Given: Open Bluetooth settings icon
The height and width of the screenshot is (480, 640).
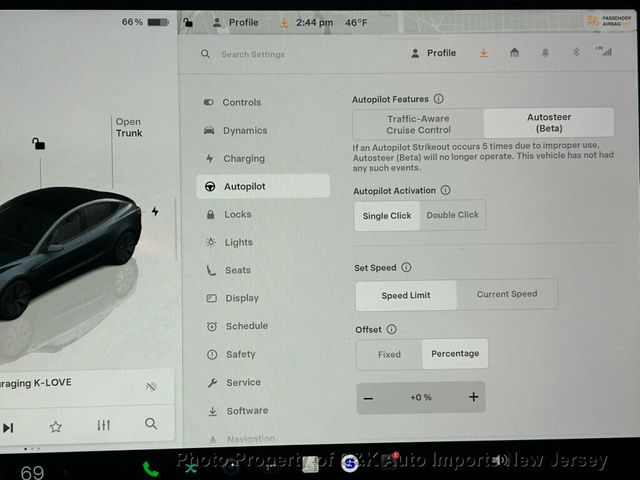Looking at the screenshot, I should [x=576, y=52].
